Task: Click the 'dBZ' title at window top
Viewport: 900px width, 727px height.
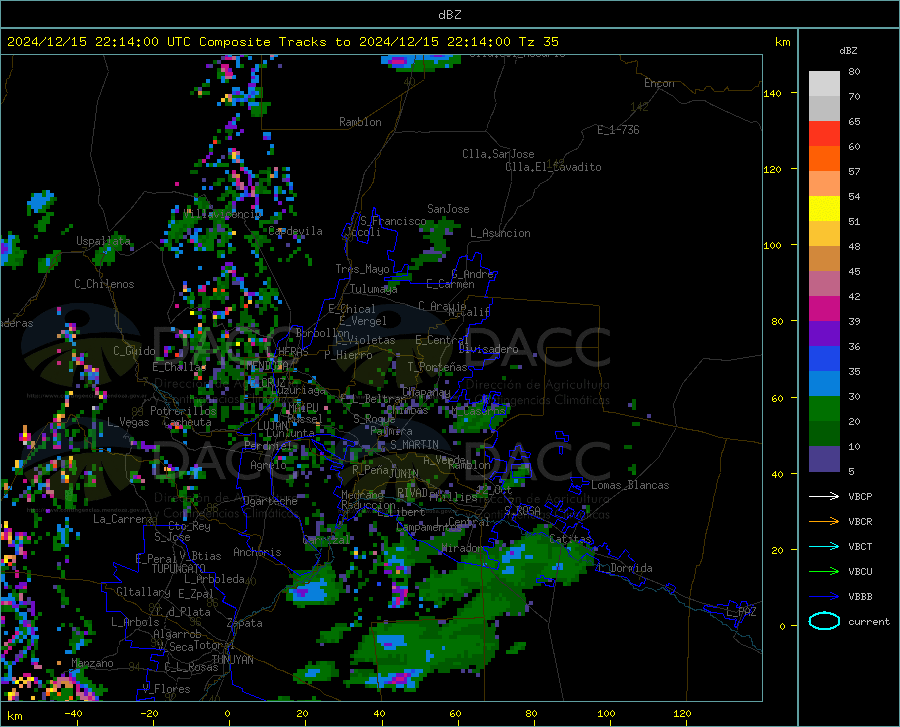Action: [x=449, y=15]
